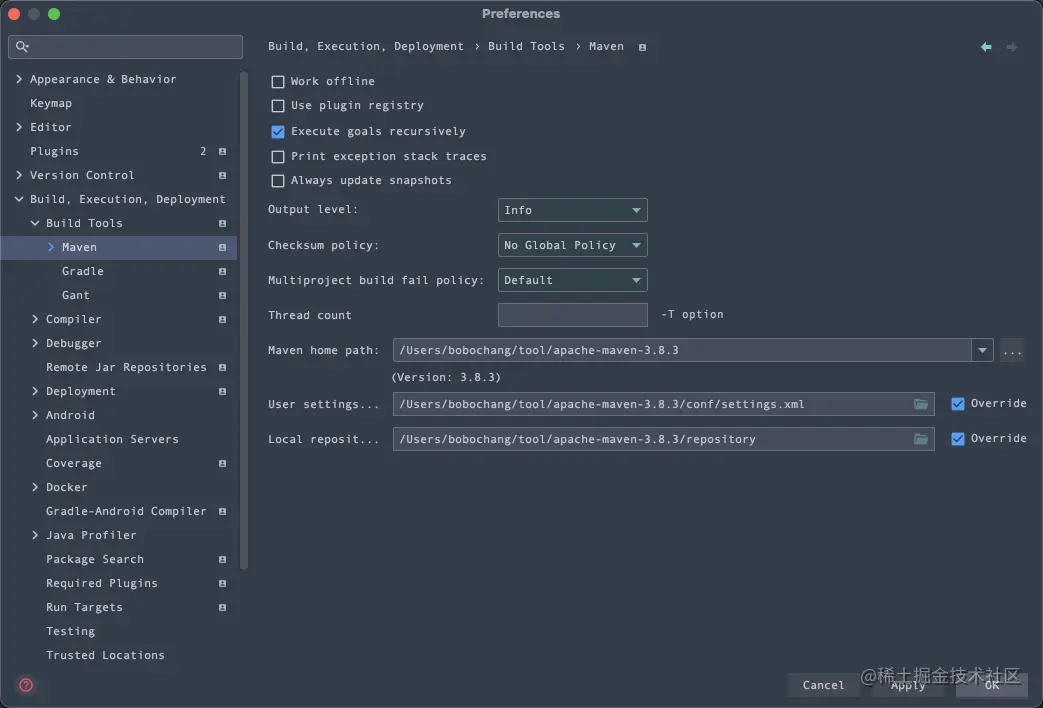Uncheck Execute goals recursively
Viewport: 1043px width, 708px height.
click(x=278, y=131)
